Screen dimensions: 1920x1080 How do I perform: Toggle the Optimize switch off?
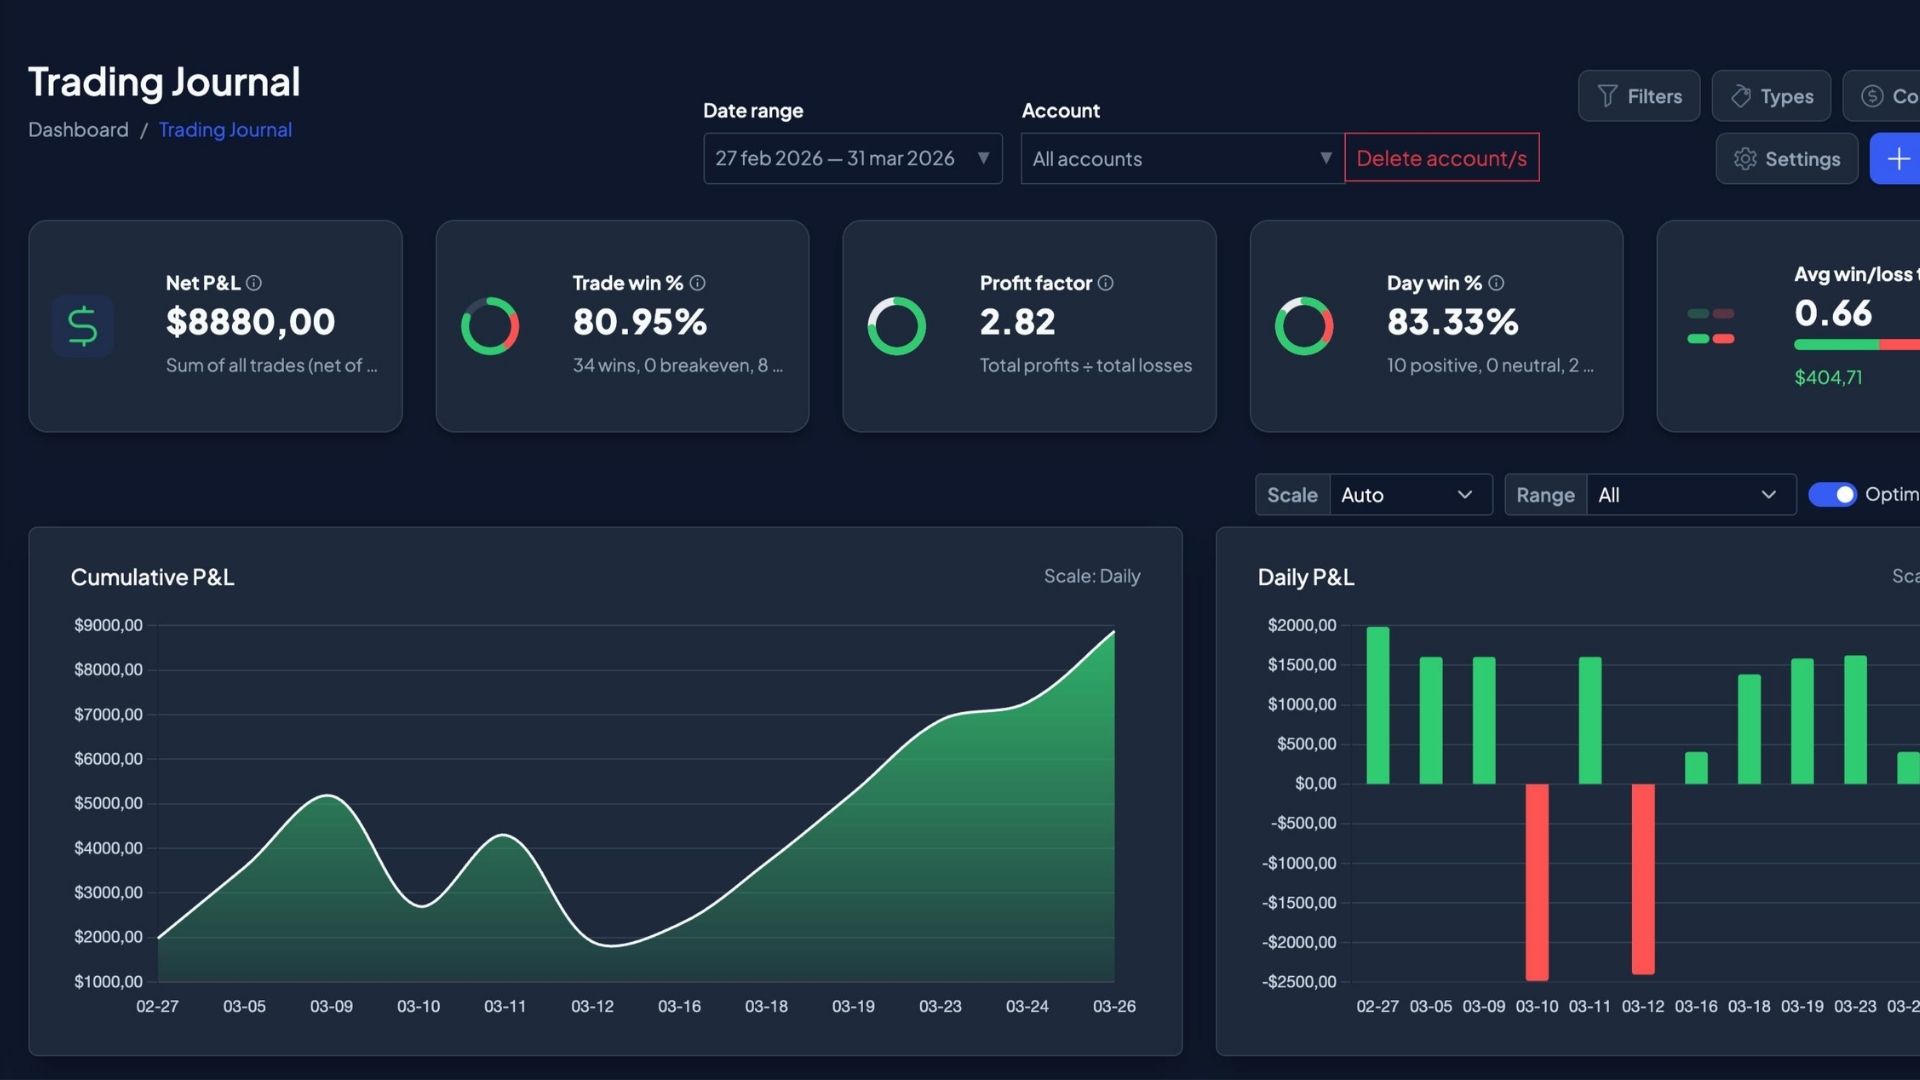(x=1832, y=495)
